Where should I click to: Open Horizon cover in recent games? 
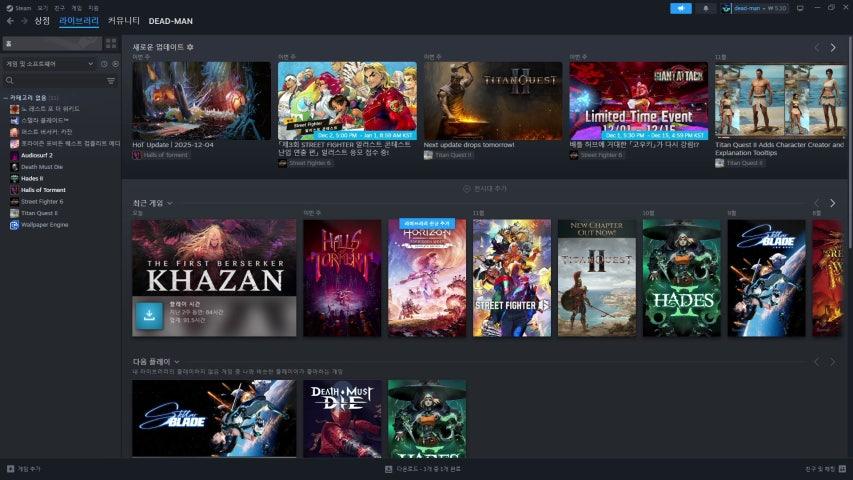pyautogui.click(x=427, y=278)
